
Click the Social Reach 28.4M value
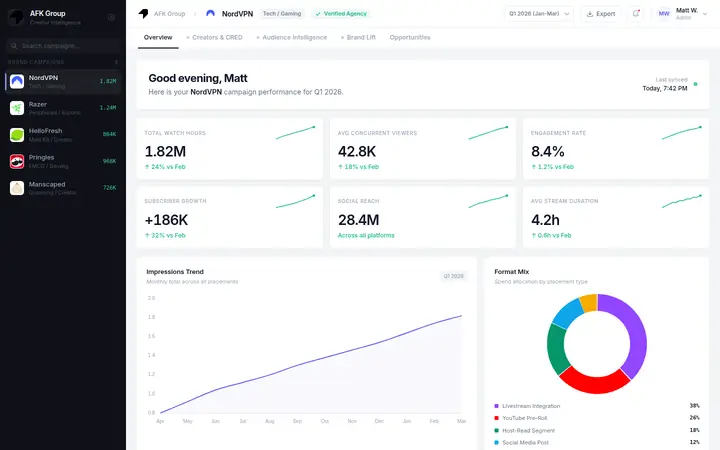coord(359,220)
